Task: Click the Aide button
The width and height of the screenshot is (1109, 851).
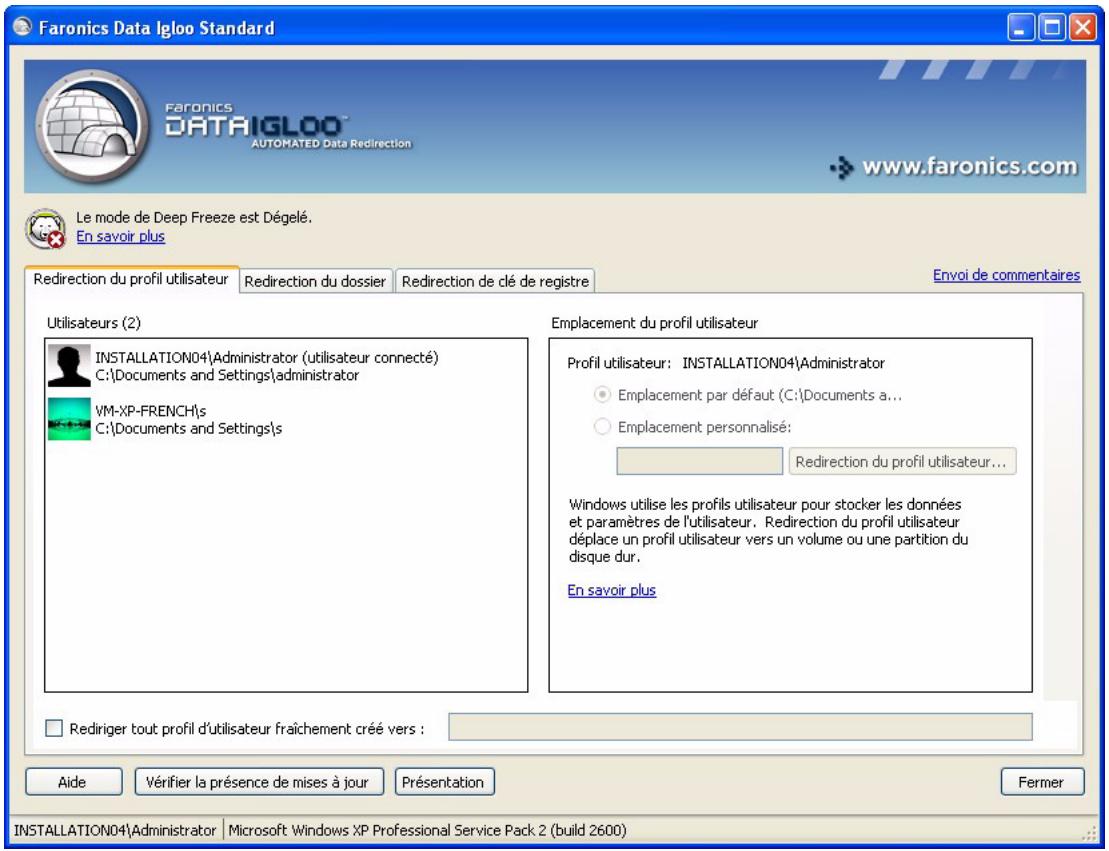Action: point(74,782)
